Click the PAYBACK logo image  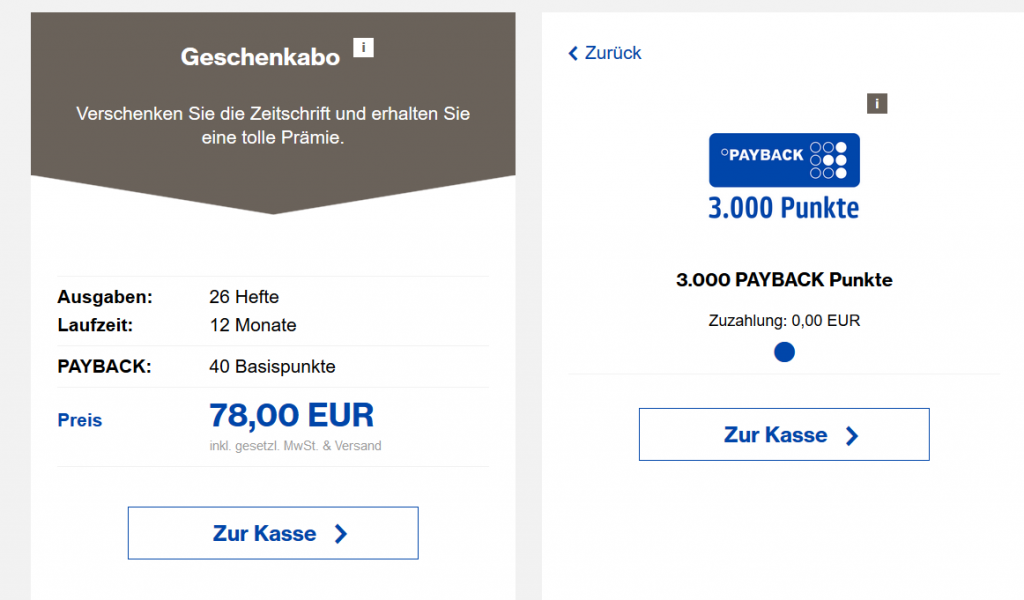click(784, 161)
